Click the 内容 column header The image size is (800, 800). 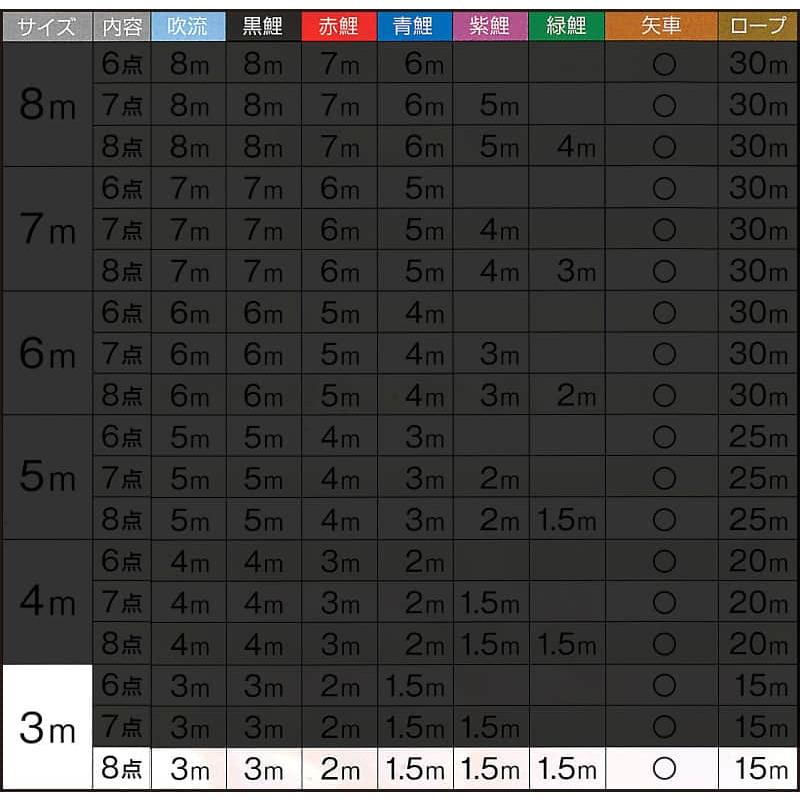pyautogui.click(x=122, y=27)
